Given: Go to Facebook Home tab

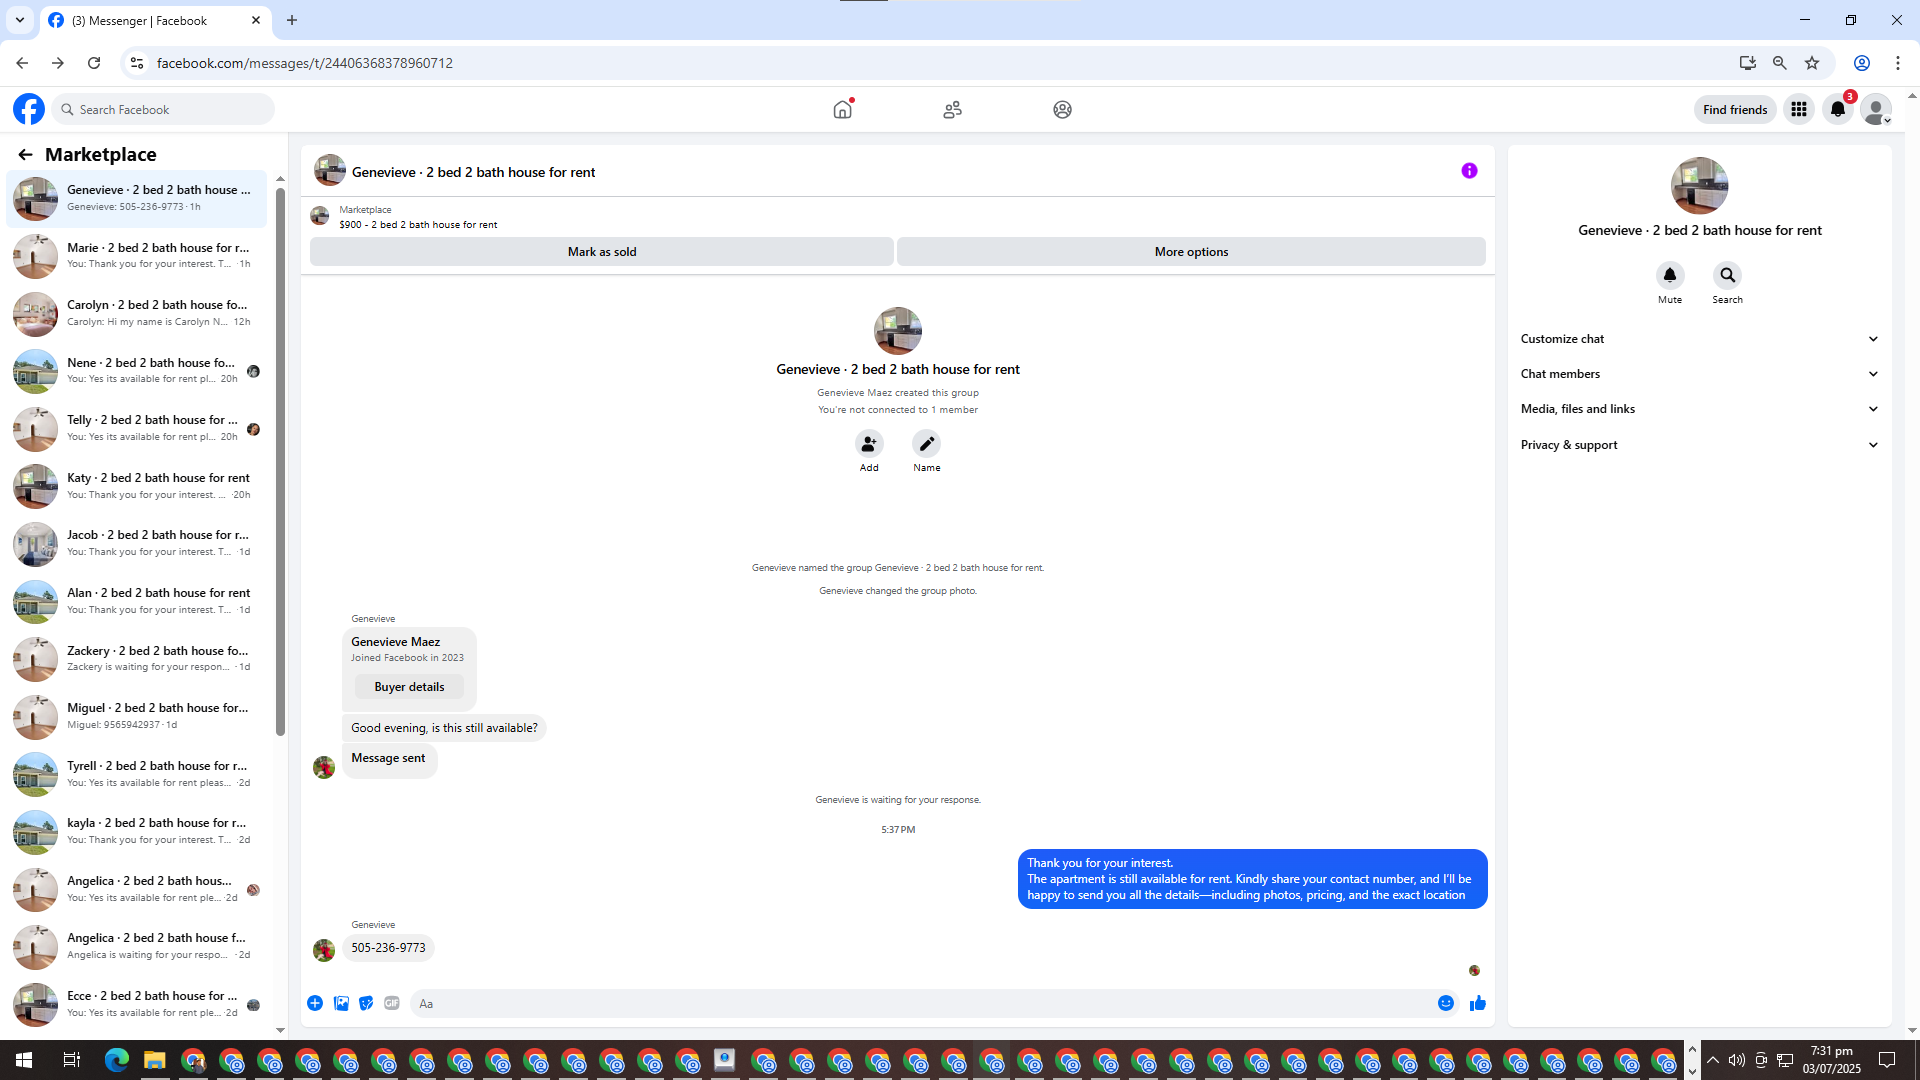Looking at the screenshot, I should click(843, 110).
